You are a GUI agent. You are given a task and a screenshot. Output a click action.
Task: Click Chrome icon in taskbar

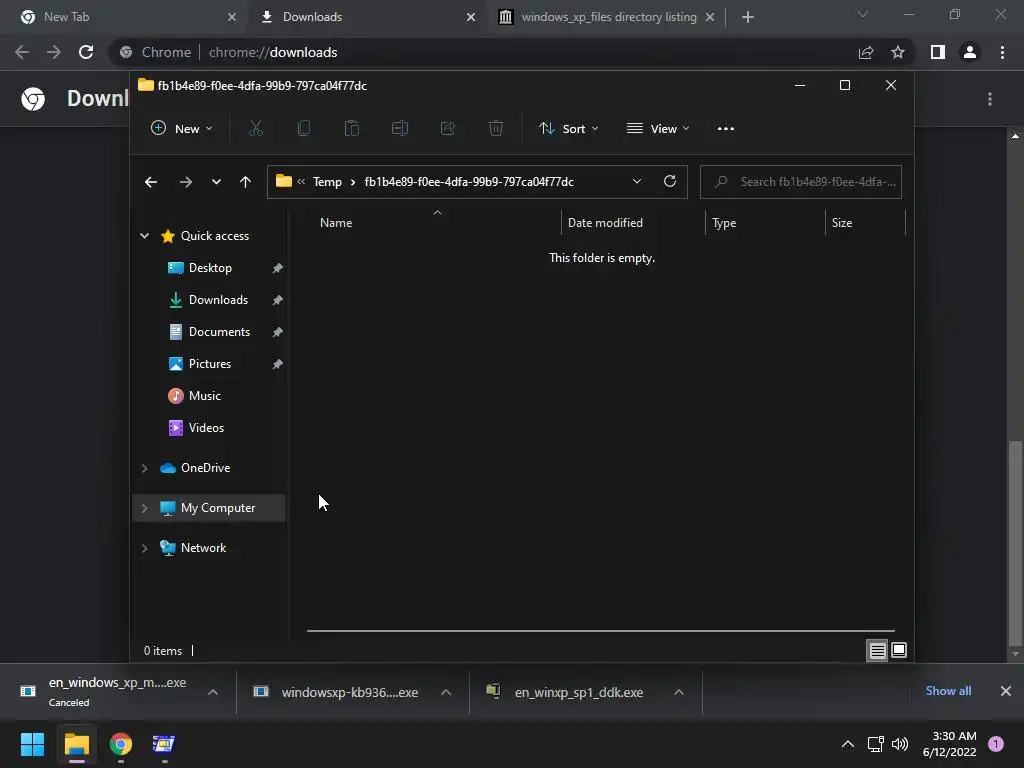coord(121,744)
